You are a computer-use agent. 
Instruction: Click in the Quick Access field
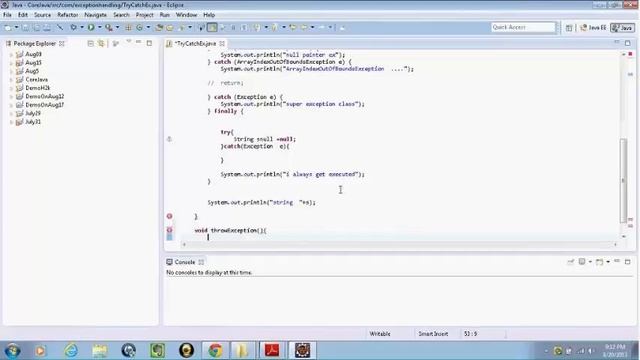(x=523, y=27)
